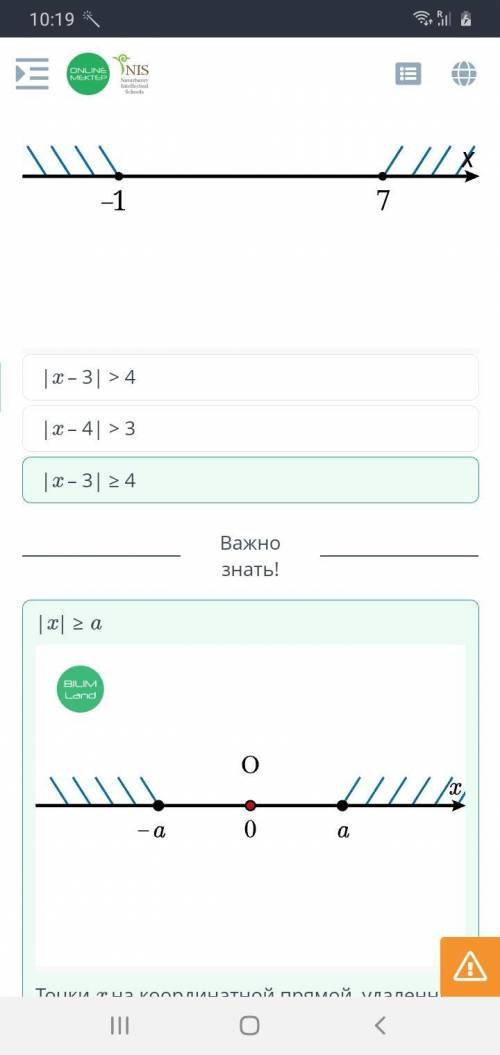Viewport: 500px width, 1055px height.
Task: Tap the orange warning report icon
Action: pyautogui.click(x=470, y=967)
